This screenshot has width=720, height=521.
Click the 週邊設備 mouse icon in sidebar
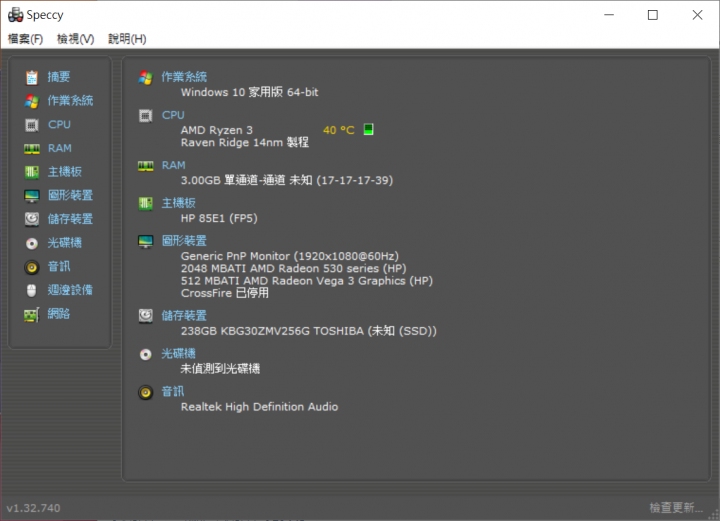[x=32, y=291]
